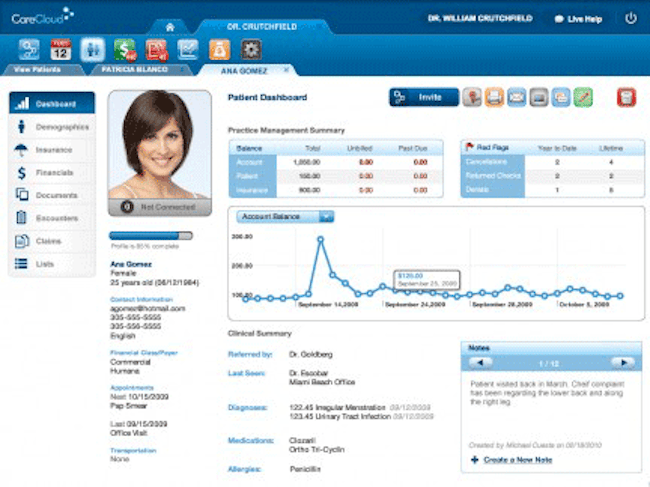
Task: Open Lists in sidebar
Action: (52, 264)
